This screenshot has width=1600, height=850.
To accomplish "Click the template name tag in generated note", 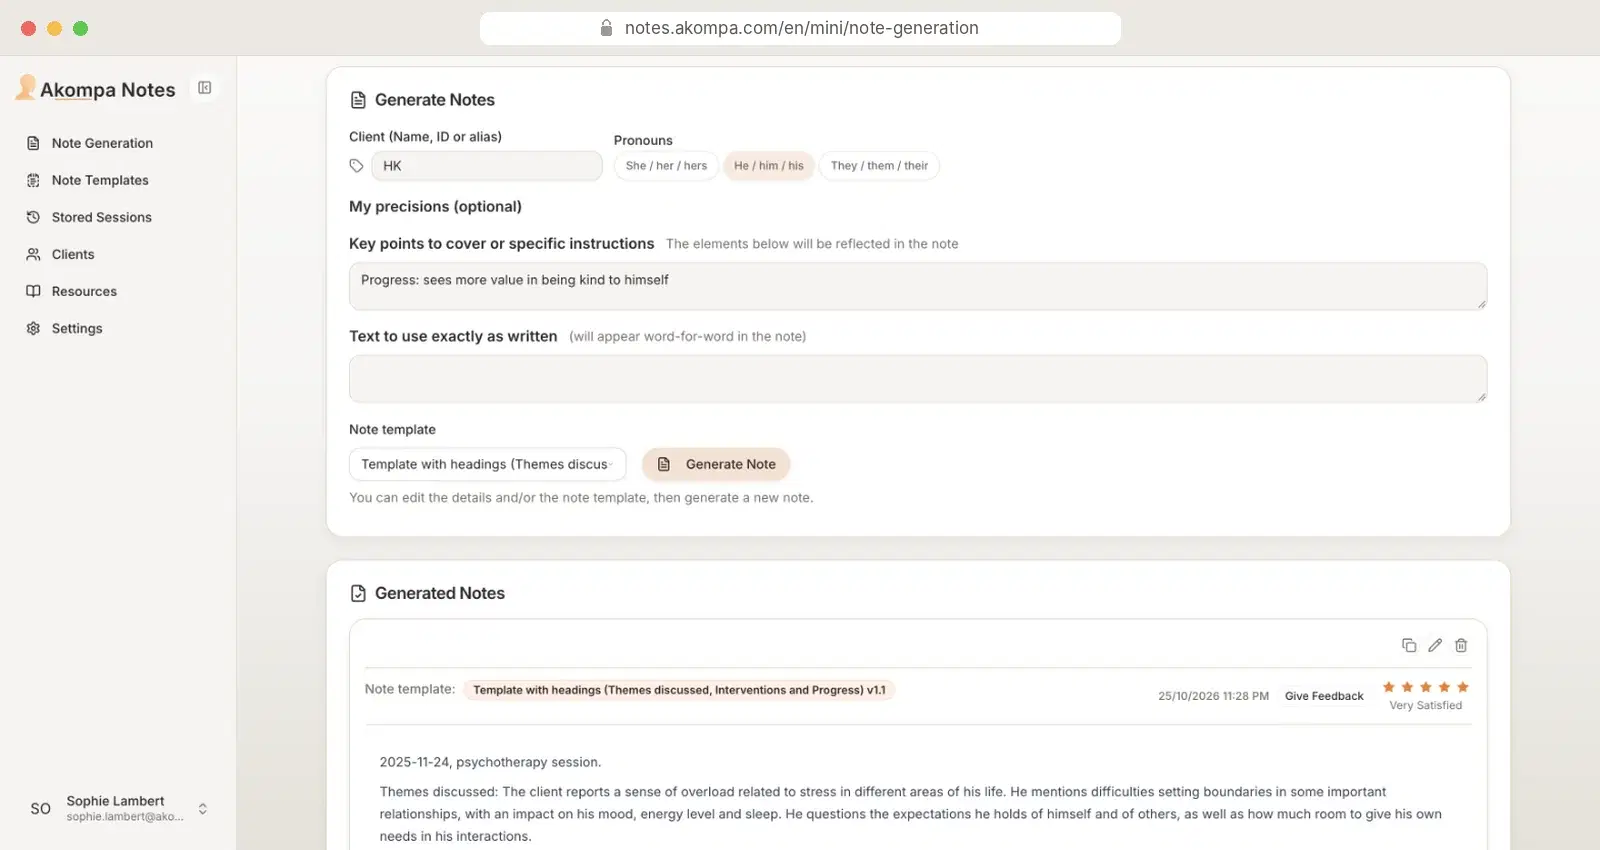I will tap(679, 690).
